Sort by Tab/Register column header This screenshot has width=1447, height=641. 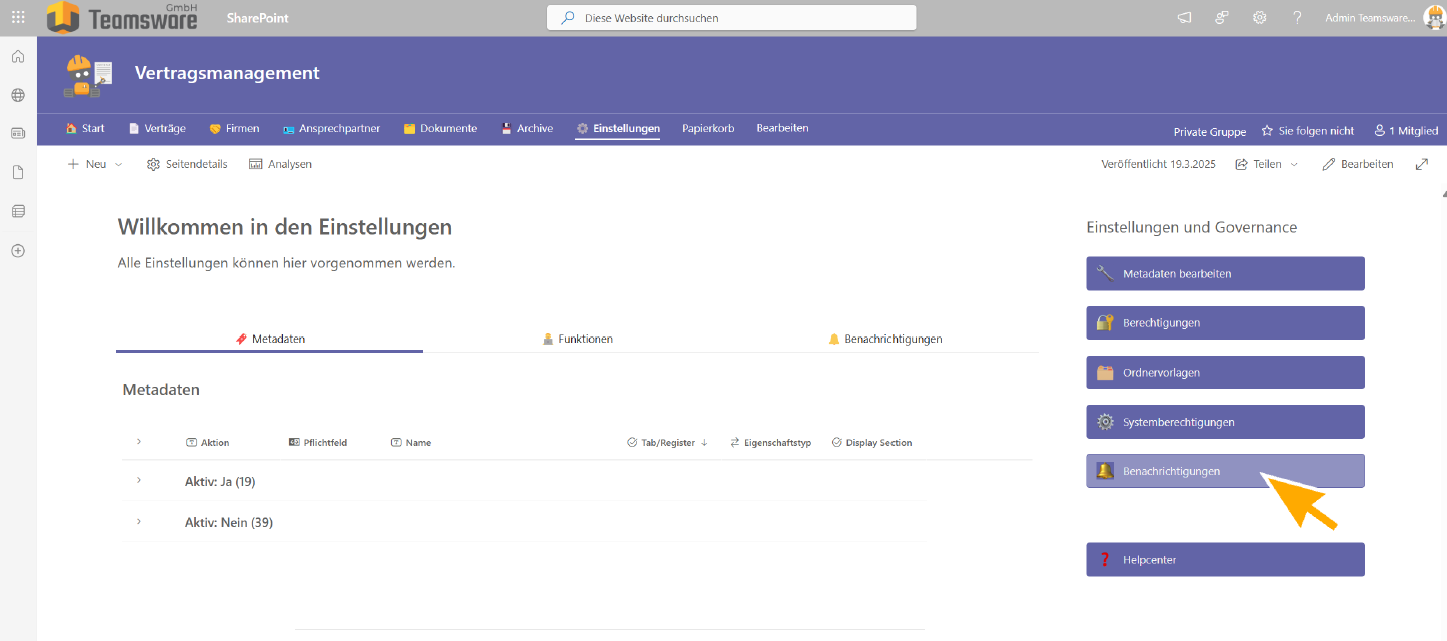tap(667, 443)
